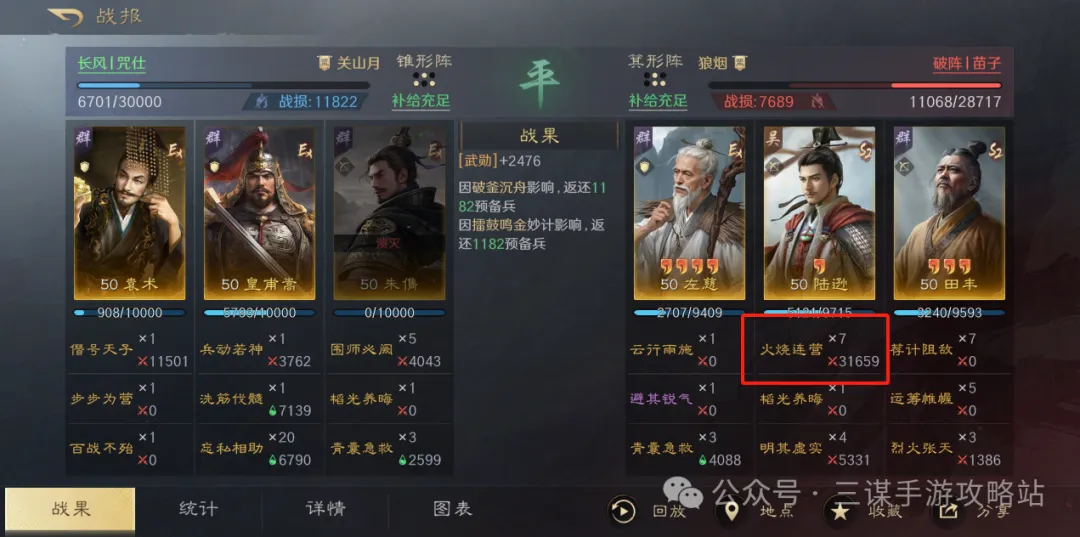Screen dimensions: 1080x537
Task: Click the 锥形阵 formation dots icon
Action: pos(422,79)
